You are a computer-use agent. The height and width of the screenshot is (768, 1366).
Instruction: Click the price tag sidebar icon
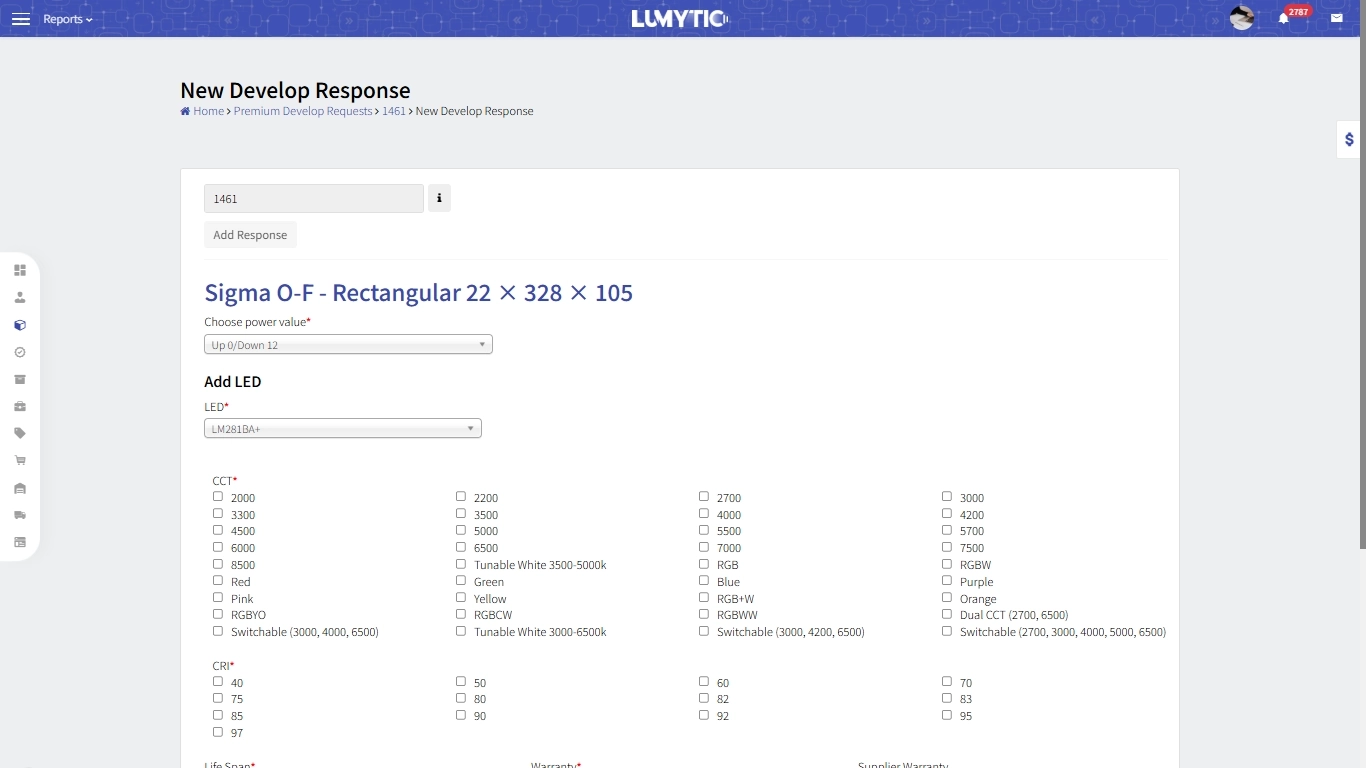pyautogui.click(x=20, y=434)
